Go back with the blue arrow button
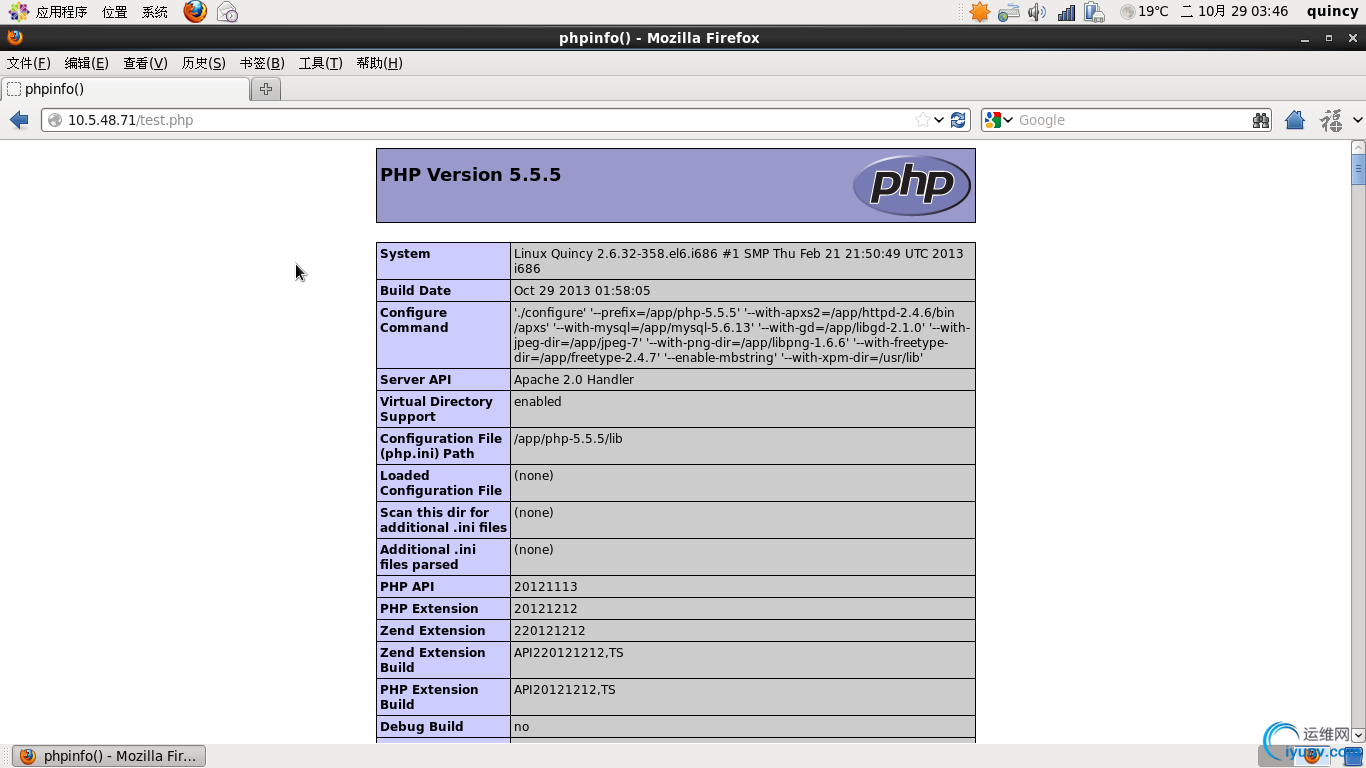 tap(19, 120)
